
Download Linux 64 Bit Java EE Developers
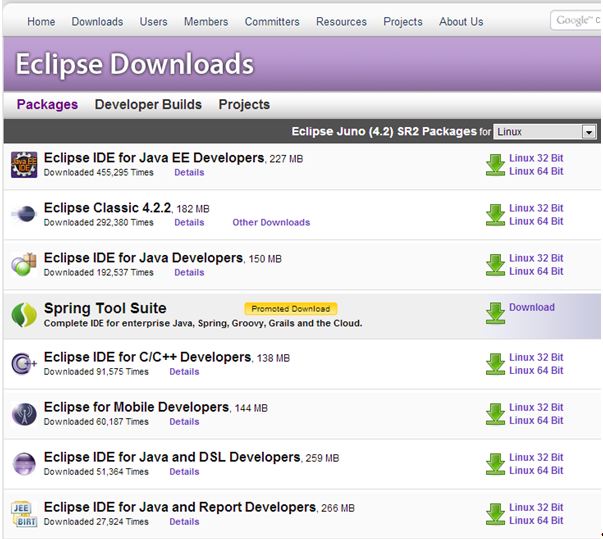[x=536, y=171]
